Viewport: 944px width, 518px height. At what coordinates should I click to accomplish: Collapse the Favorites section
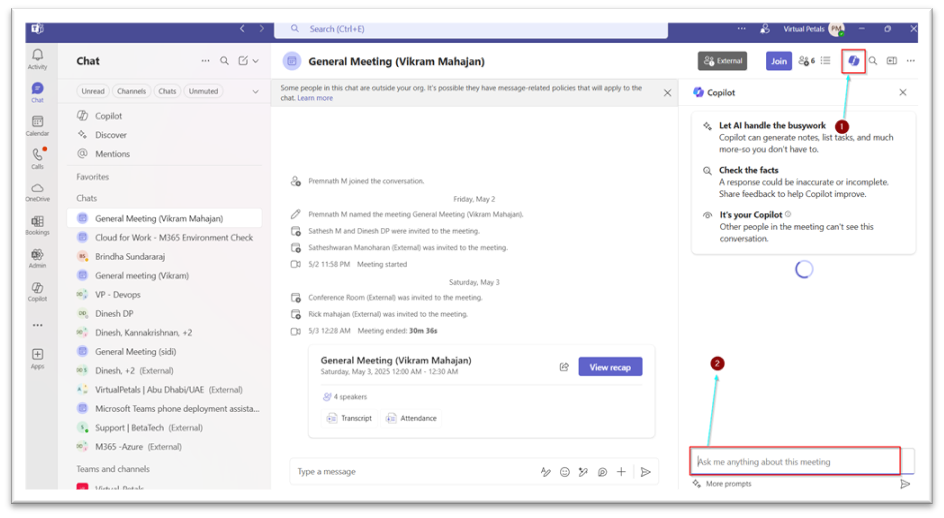tap(93, 177)
